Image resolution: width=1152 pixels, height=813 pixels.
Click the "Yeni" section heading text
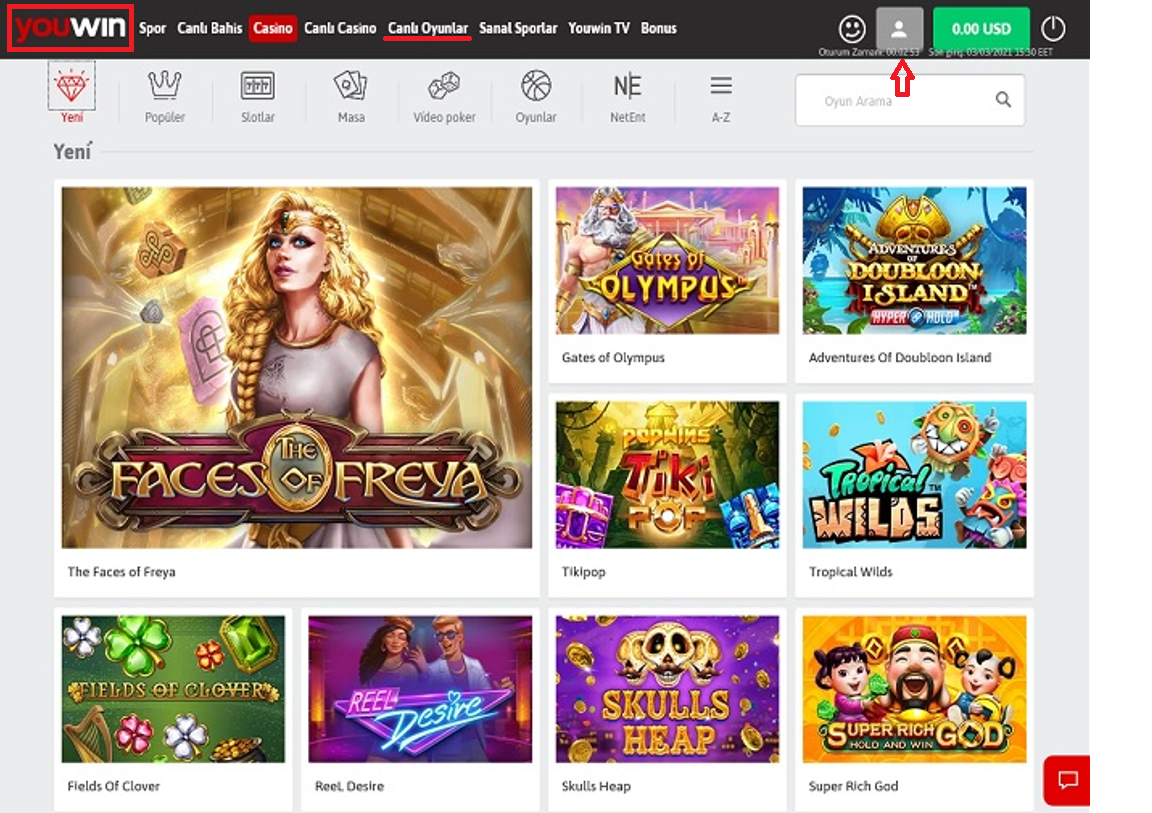coord(72,151)
